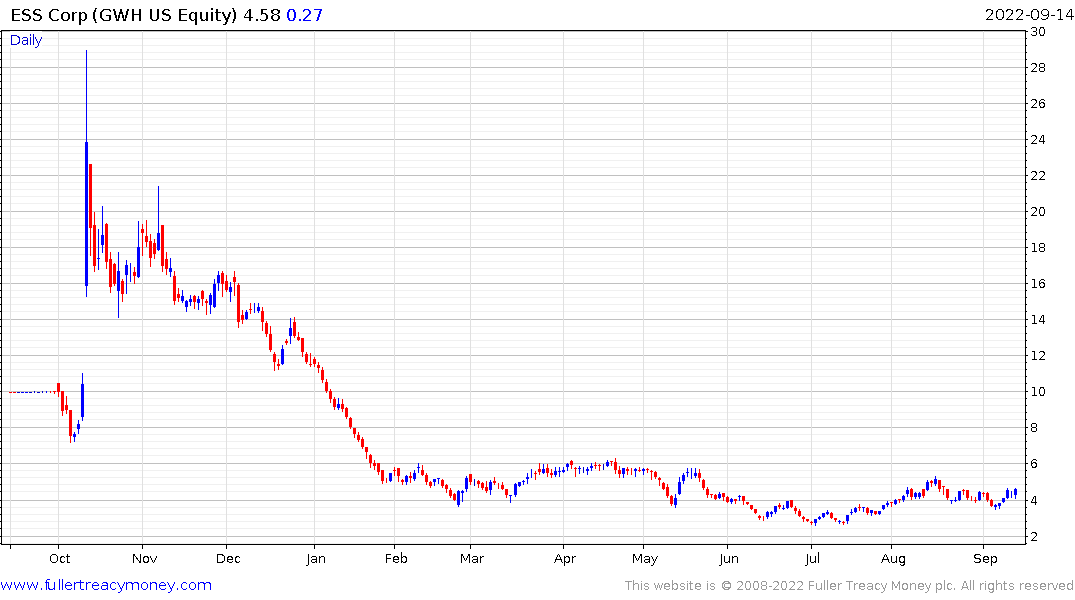
Task: Click the ESS Corp (GWH US Equity) title
Action: click(x=124, y=15)
